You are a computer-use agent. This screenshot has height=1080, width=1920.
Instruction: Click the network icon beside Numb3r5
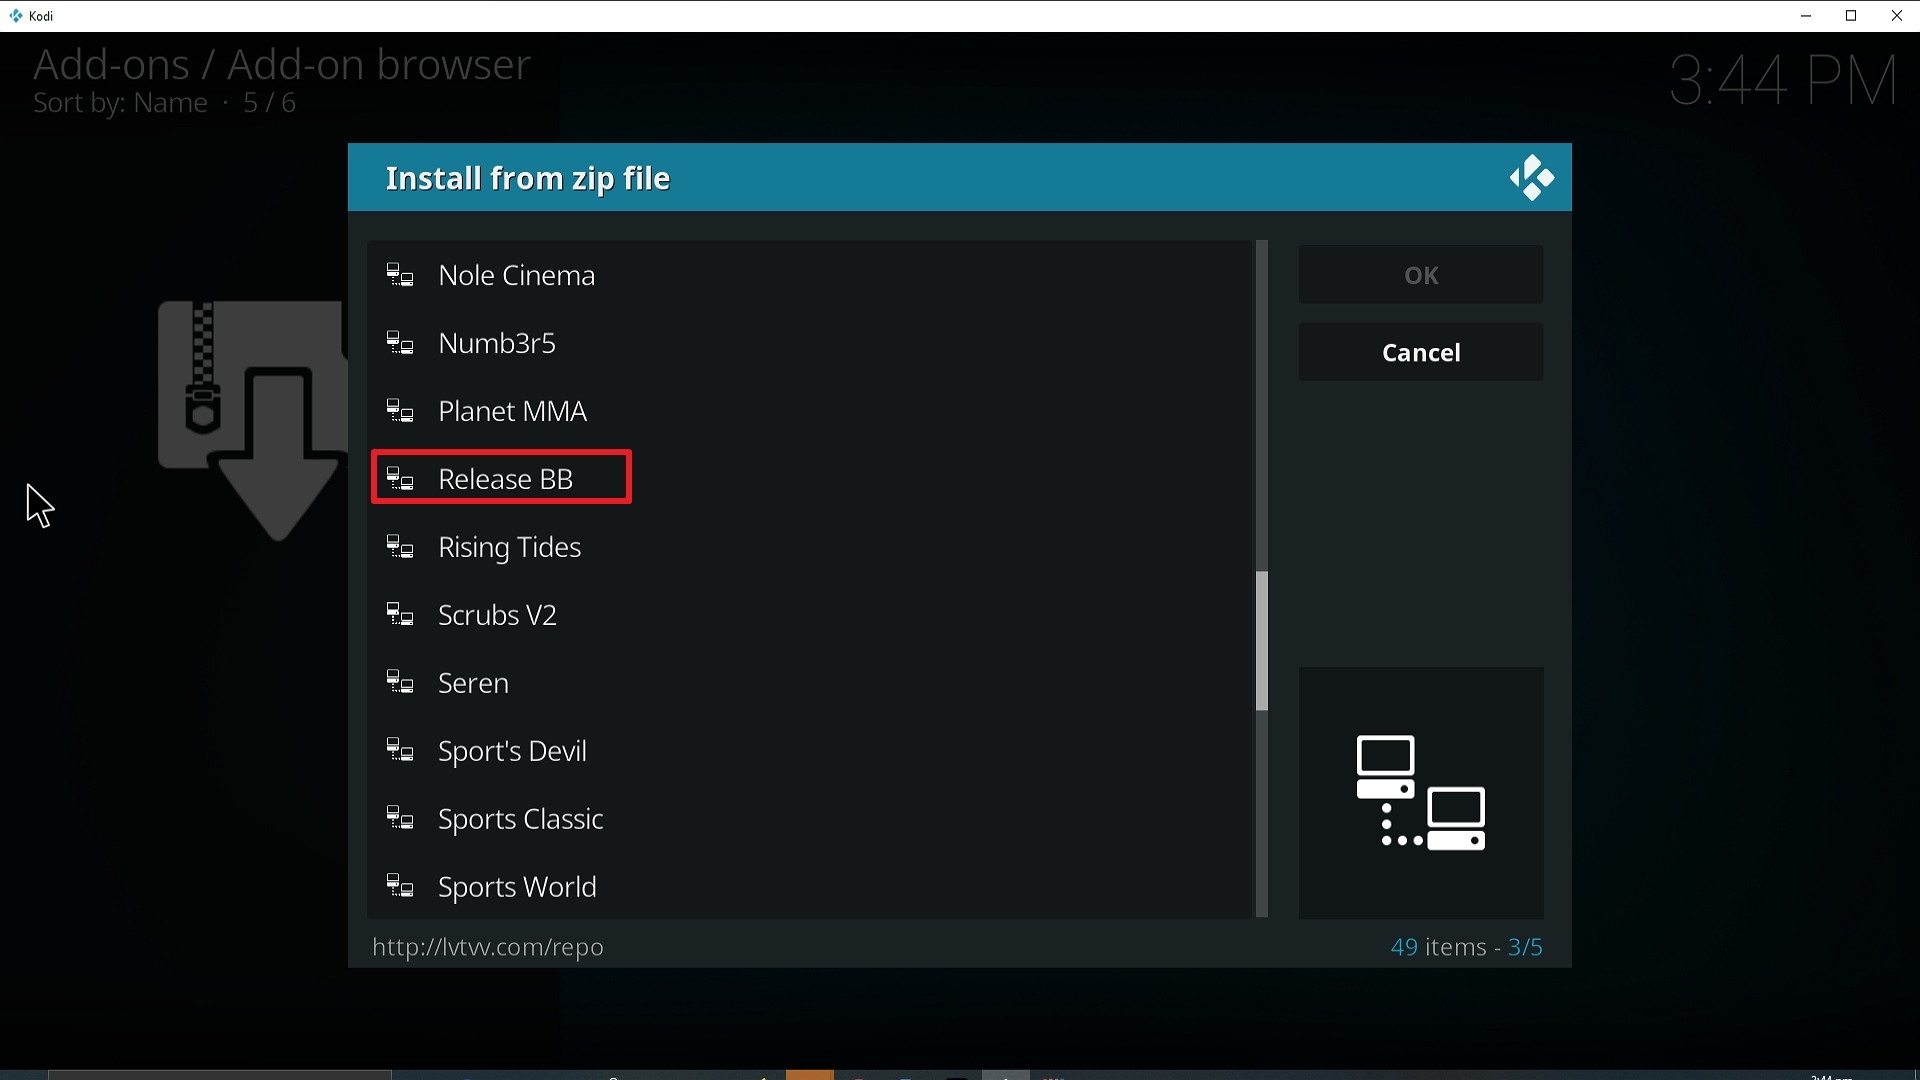coord(401,343)
